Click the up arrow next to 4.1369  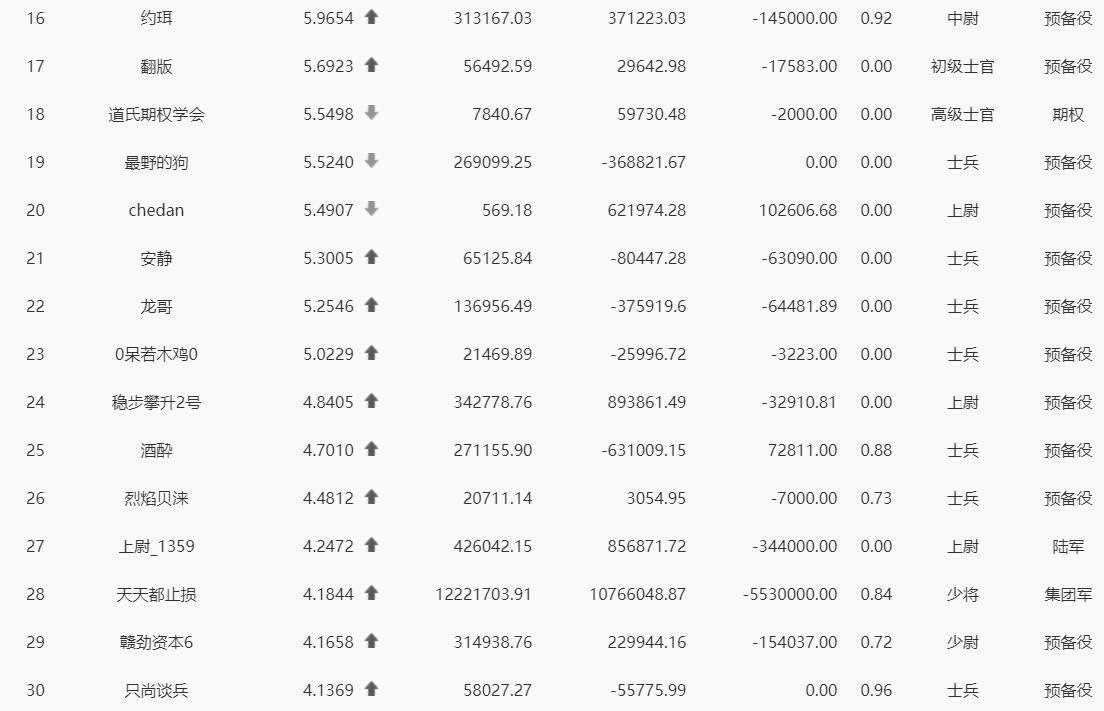click(x=372, y=689)
